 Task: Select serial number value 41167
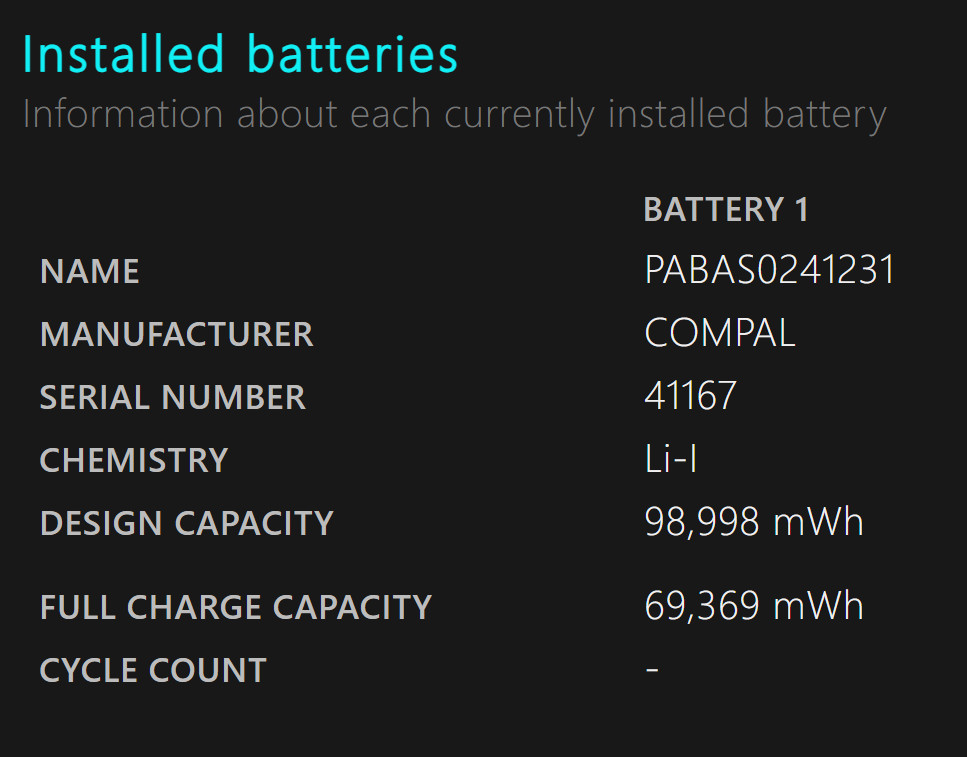pos(690,395)
